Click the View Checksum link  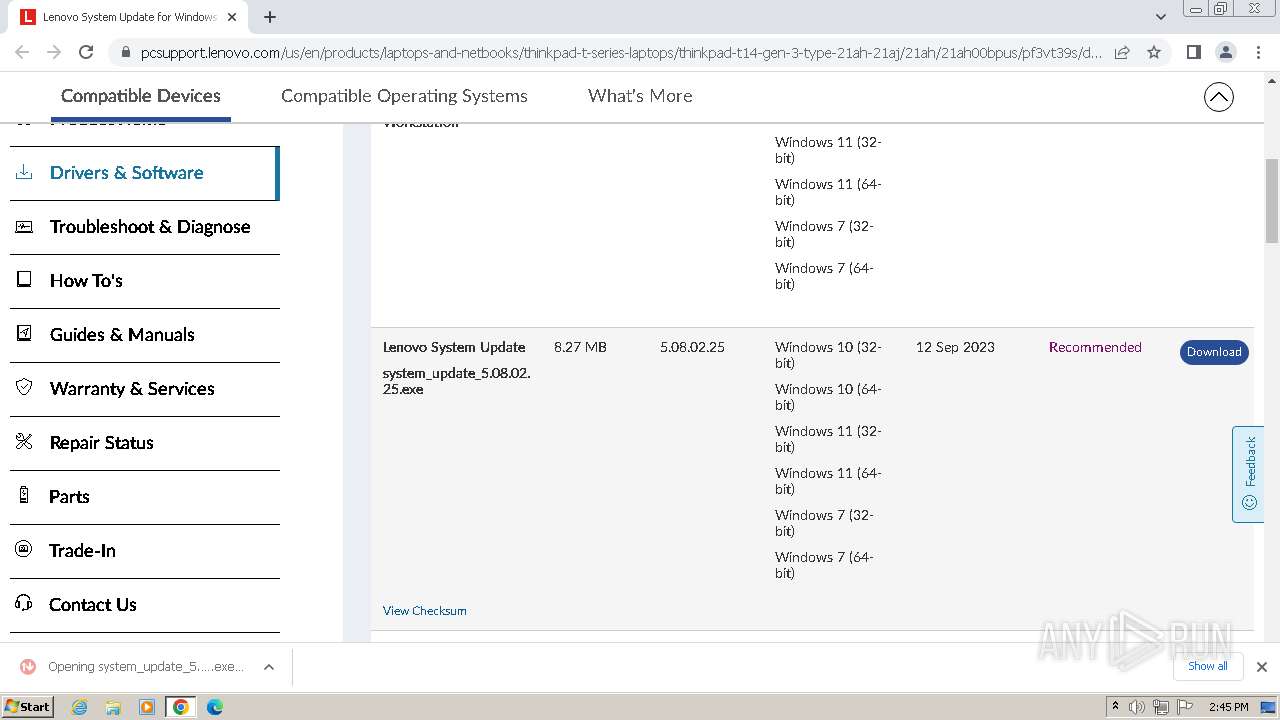tap(424, 611)
